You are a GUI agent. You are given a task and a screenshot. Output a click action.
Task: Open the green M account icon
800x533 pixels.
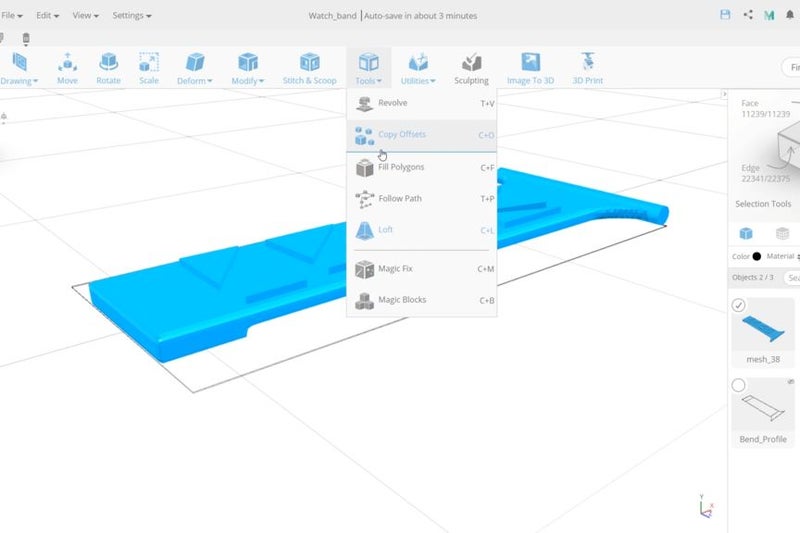click(x=769, y=15)
